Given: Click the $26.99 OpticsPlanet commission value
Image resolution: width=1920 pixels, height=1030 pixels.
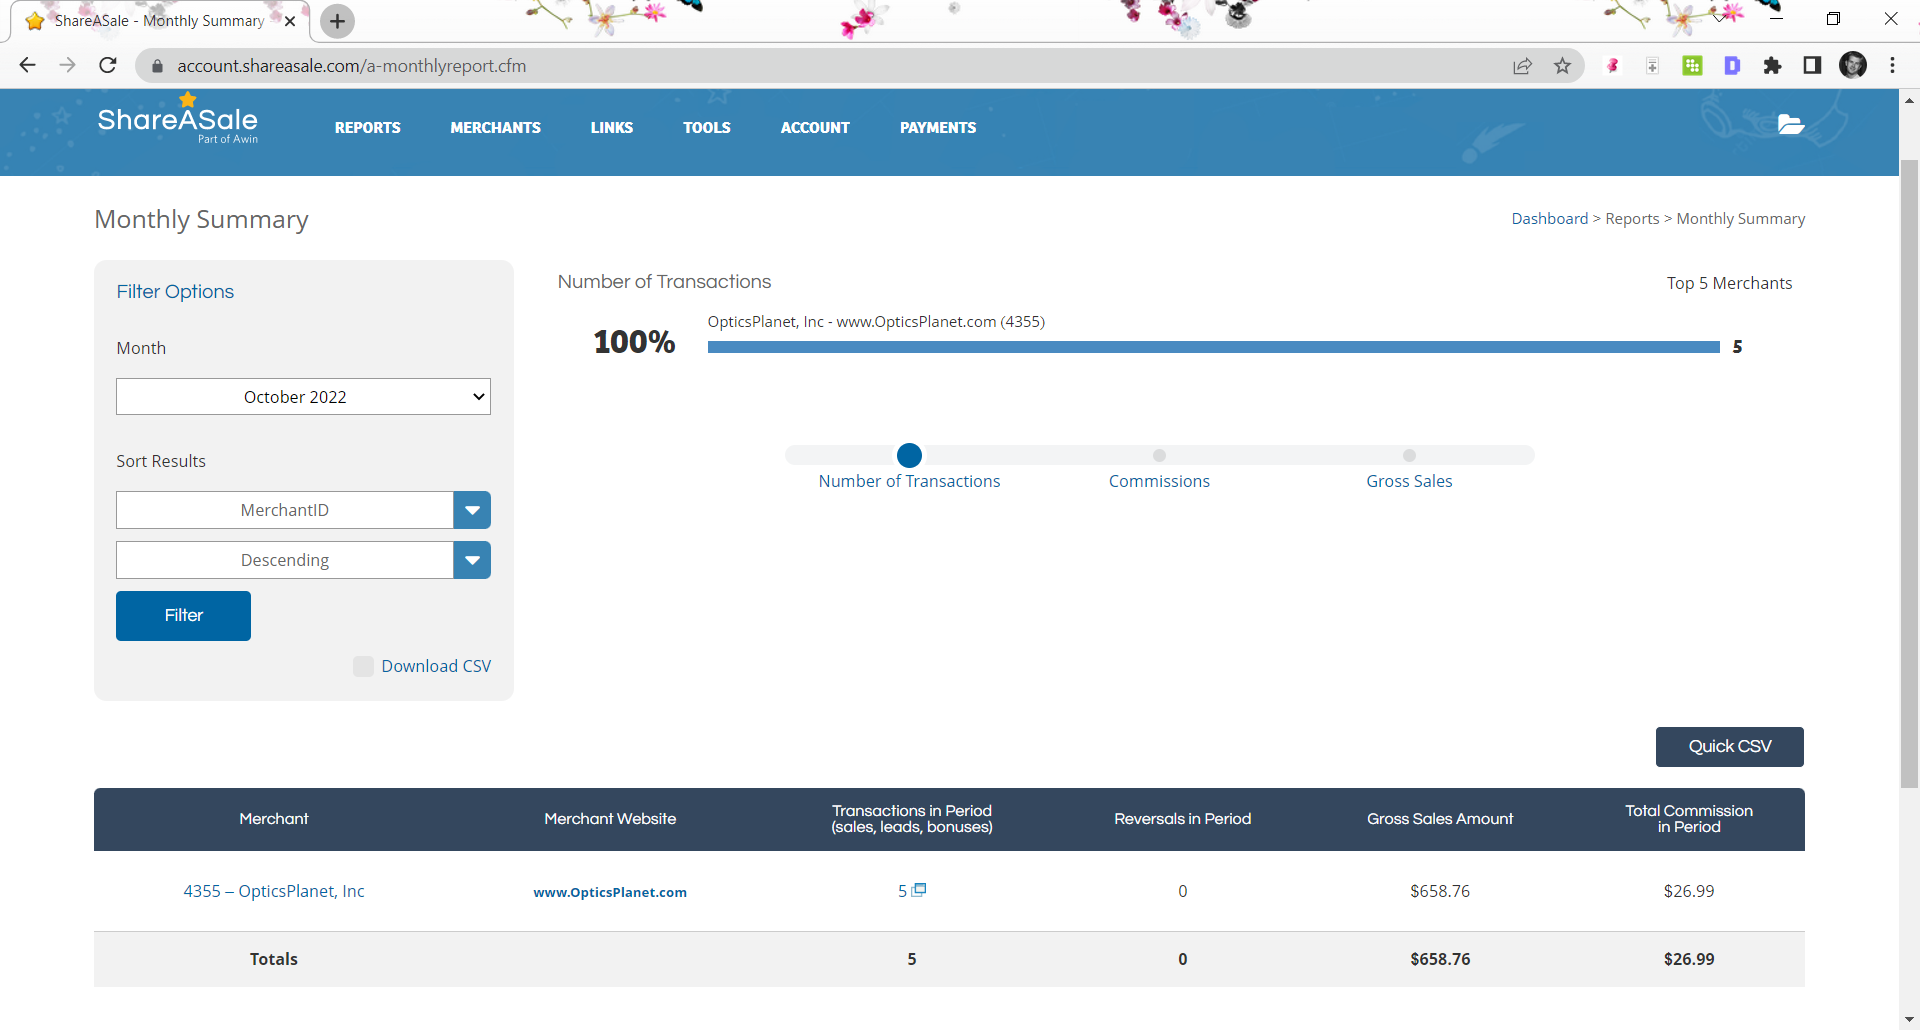Looking at the screenshot, I should pyautogui.click(x=1688, y=891).
